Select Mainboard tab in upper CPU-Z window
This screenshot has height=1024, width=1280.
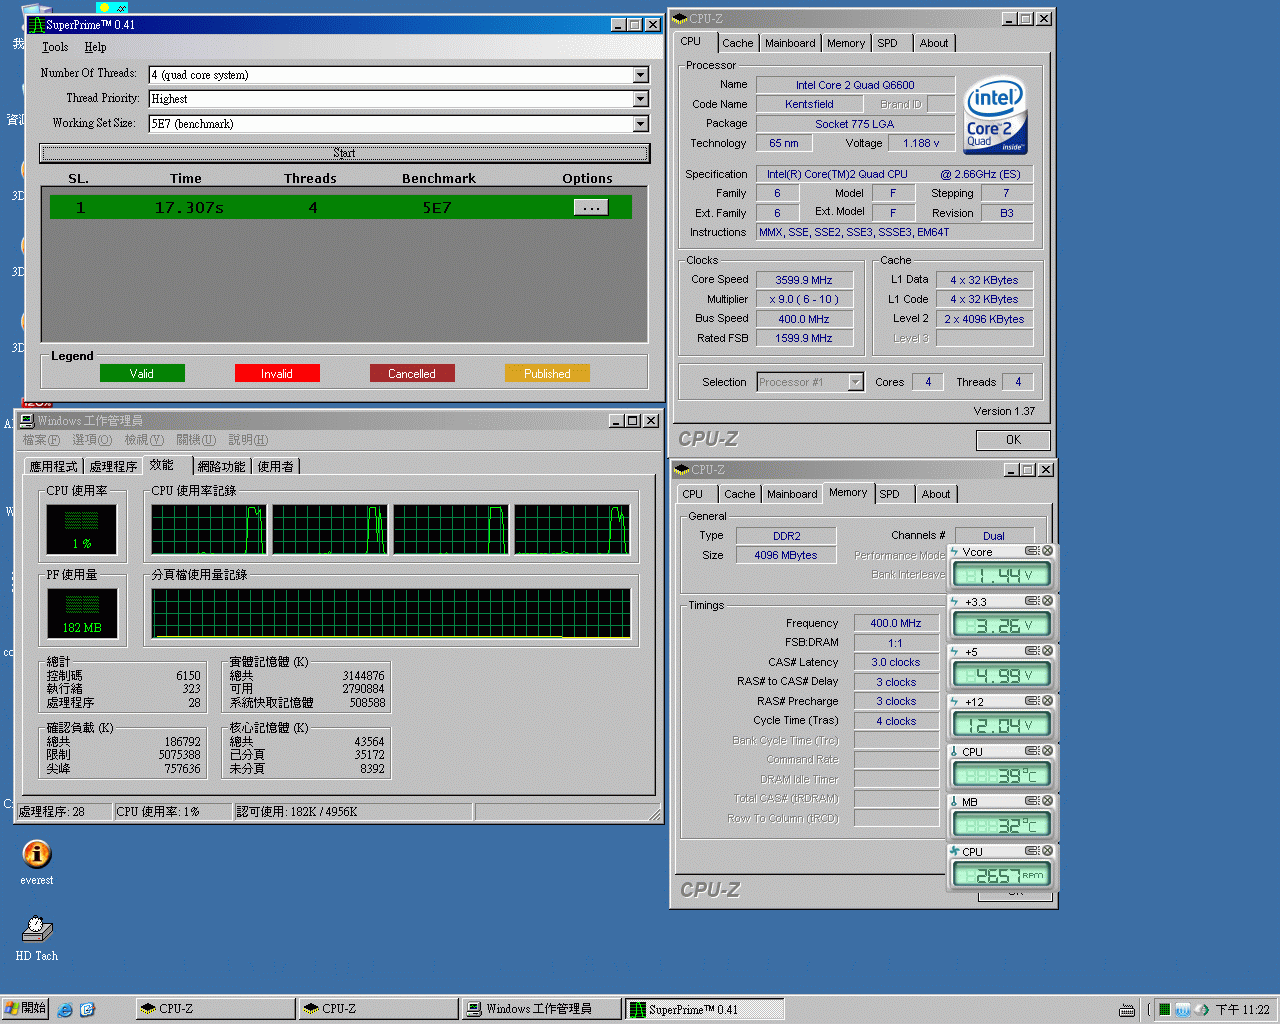[x=790, y=43]
